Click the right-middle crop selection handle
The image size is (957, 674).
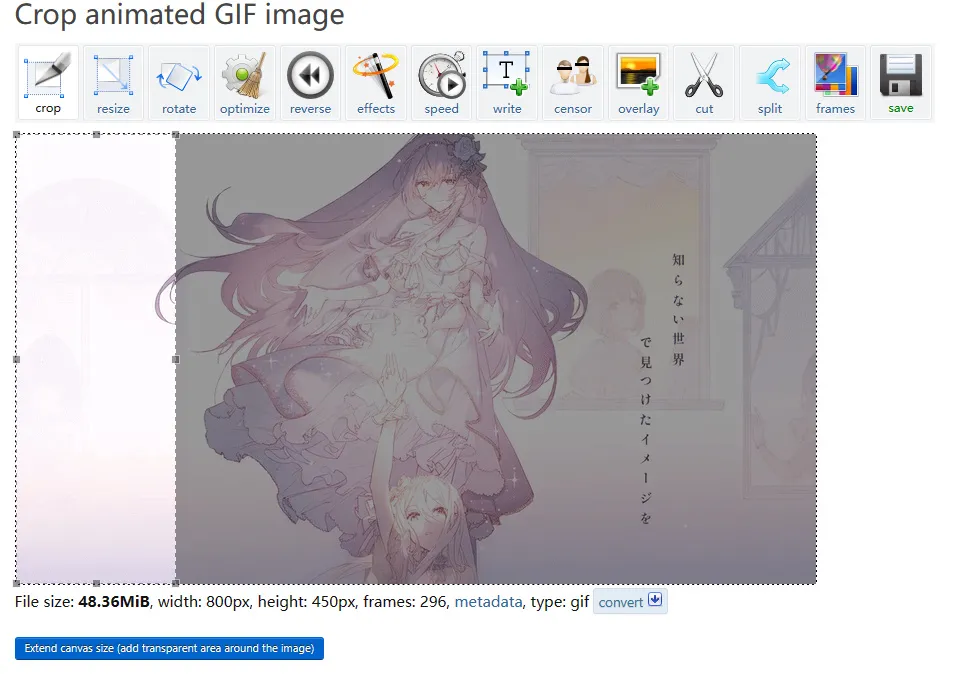tap(176, 360)
